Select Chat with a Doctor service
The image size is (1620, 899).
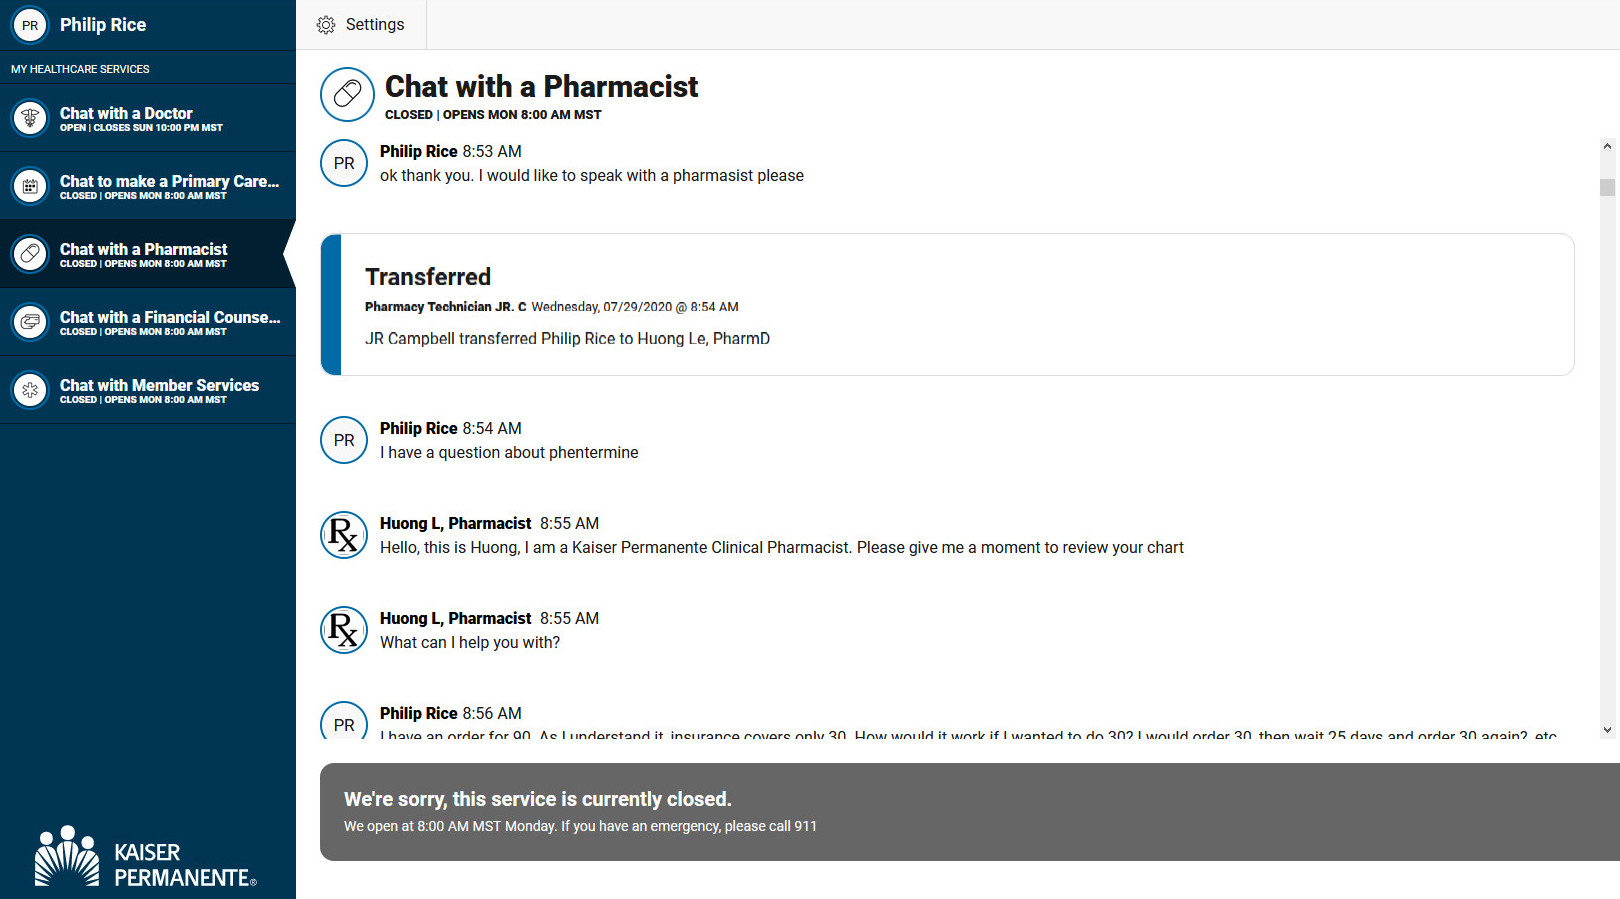[148, 118]
